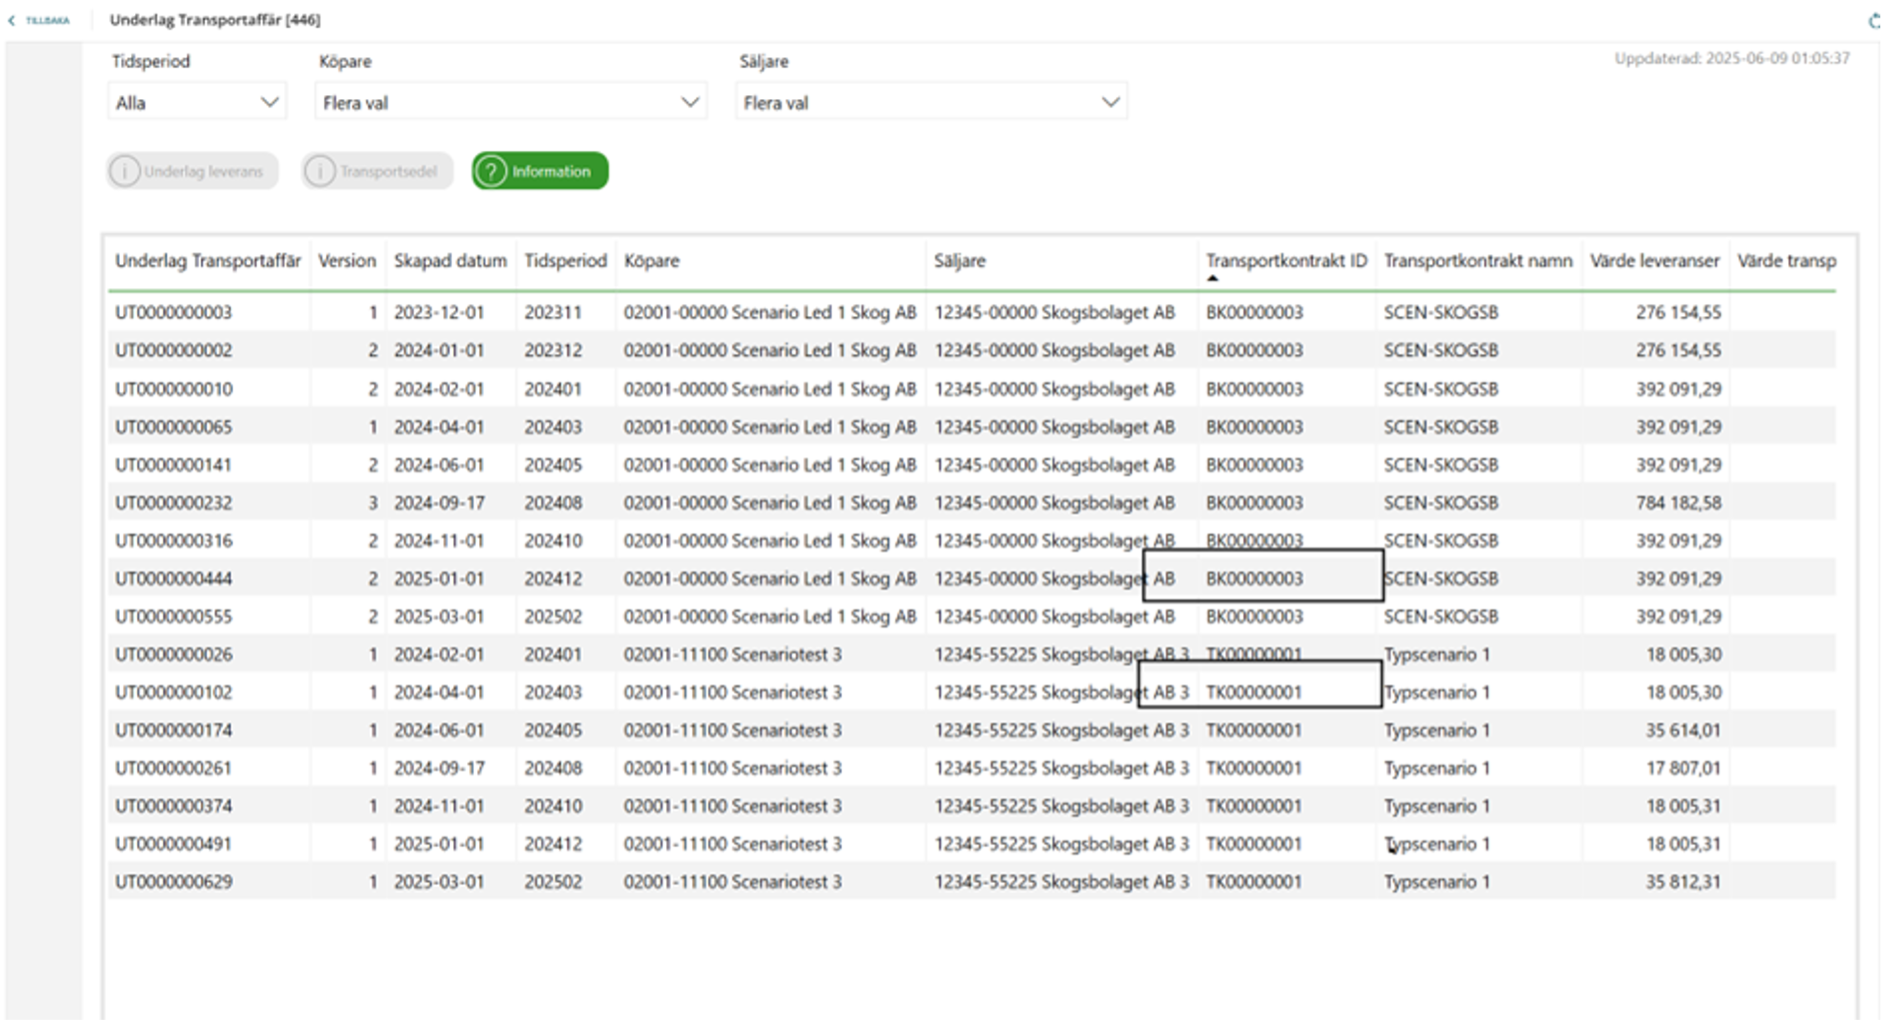Screen dimensions: 1883x1022
Task: Click the Säljare column header
Action: point(960,261)
